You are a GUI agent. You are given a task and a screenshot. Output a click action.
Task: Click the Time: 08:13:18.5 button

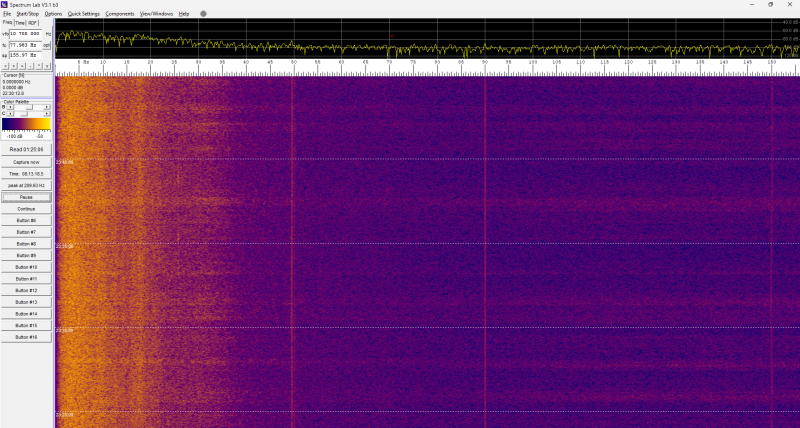click(26, 174)
